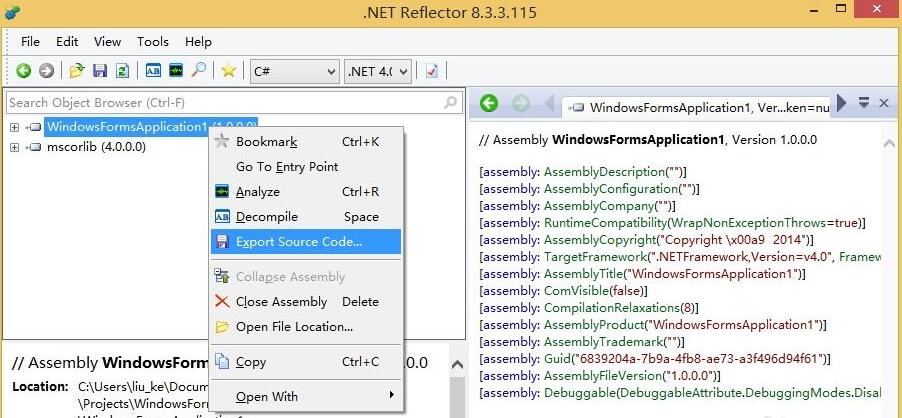Select WindowsFormsApplication1 tree item
This screenshot has height=418, width=902.
tap(151, 126)
